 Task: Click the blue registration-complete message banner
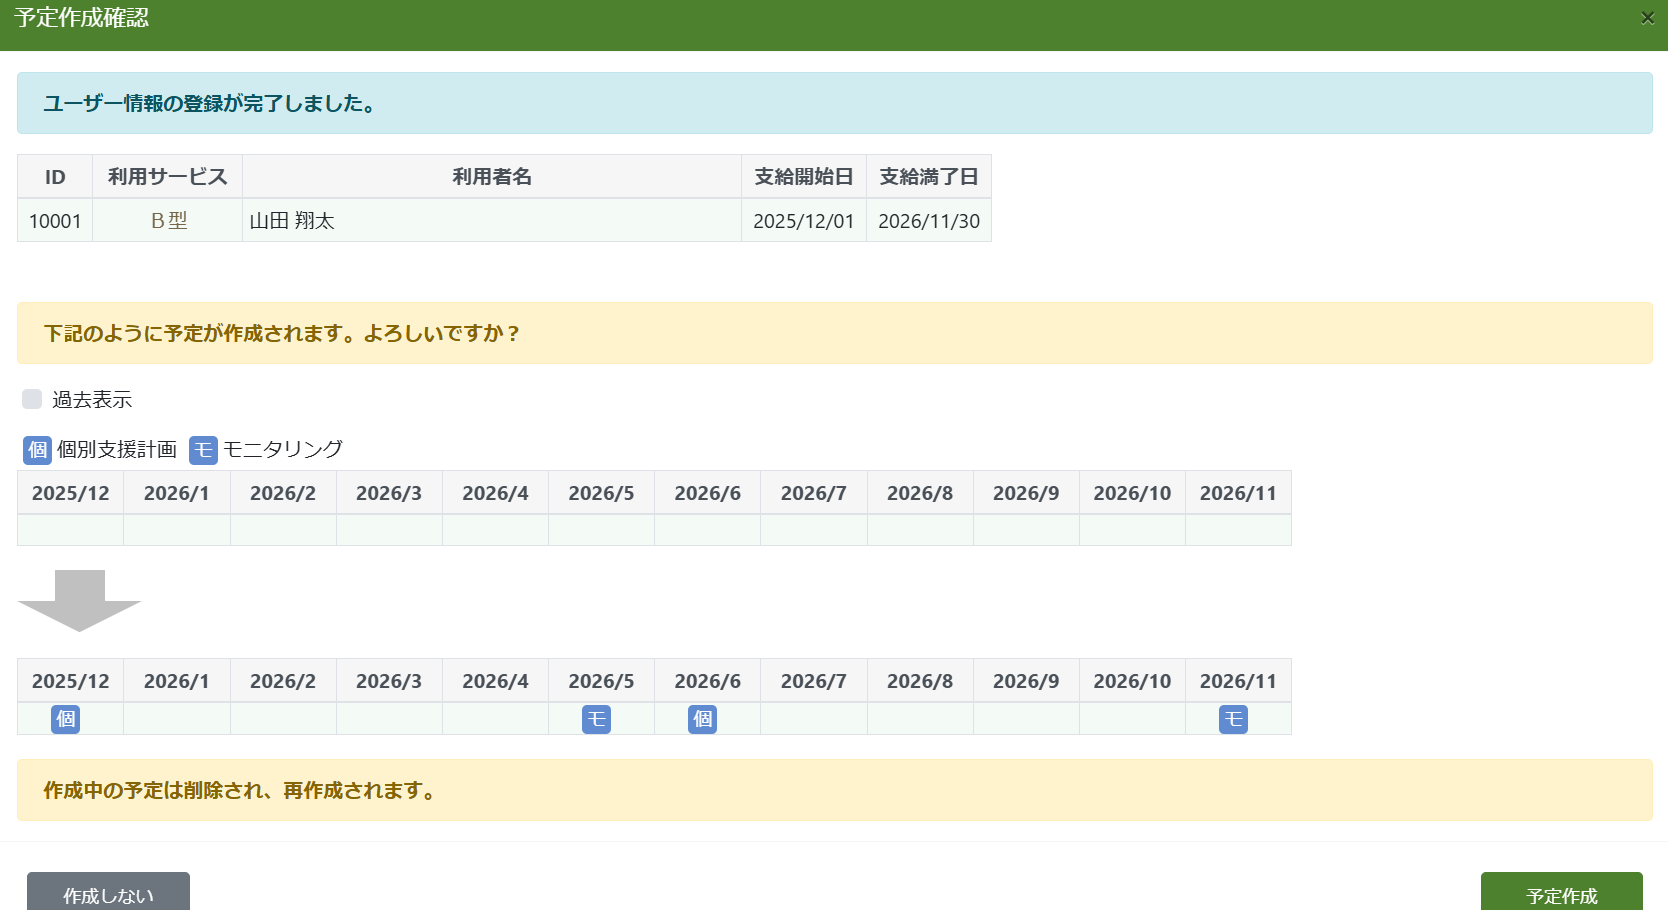834,103
